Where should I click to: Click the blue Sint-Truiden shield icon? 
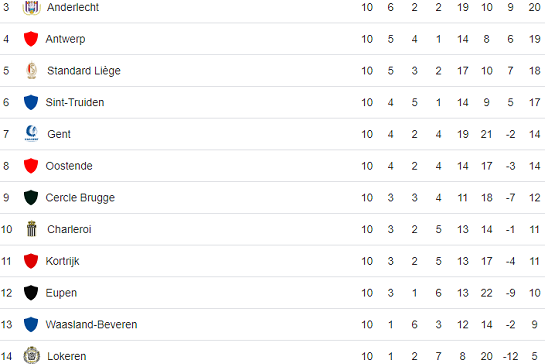click(x=31, y=102)
